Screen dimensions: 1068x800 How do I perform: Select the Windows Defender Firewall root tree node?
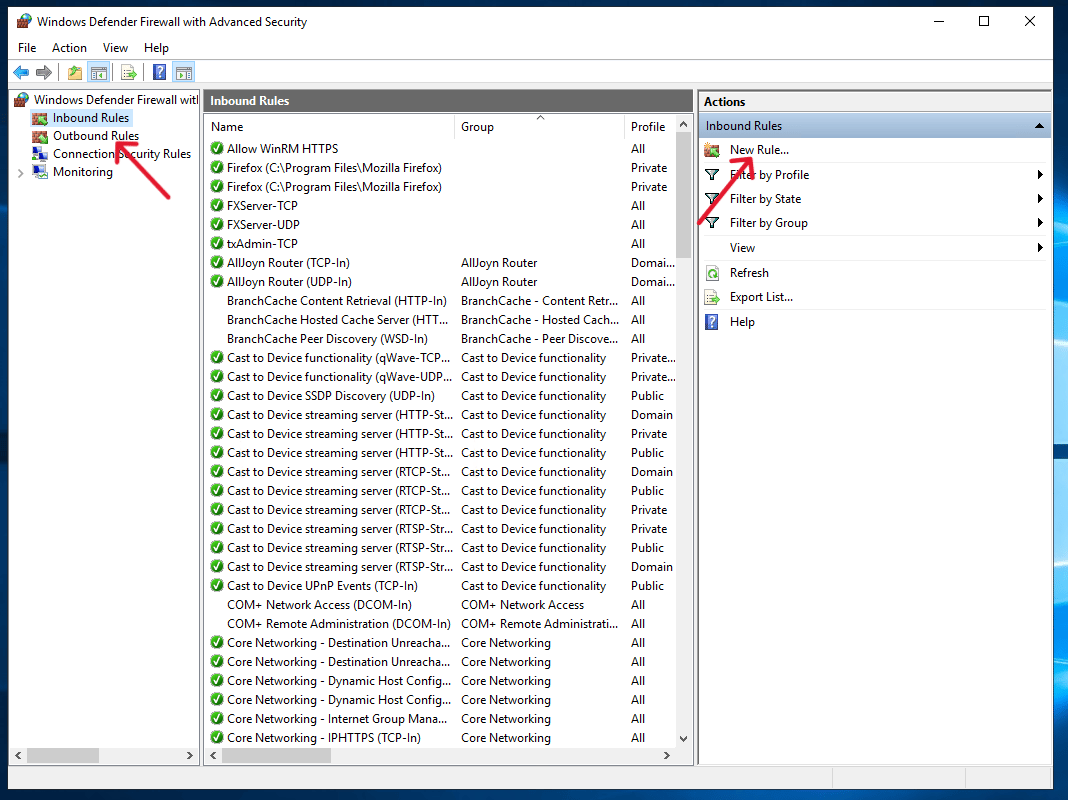[x=116, y=100]
